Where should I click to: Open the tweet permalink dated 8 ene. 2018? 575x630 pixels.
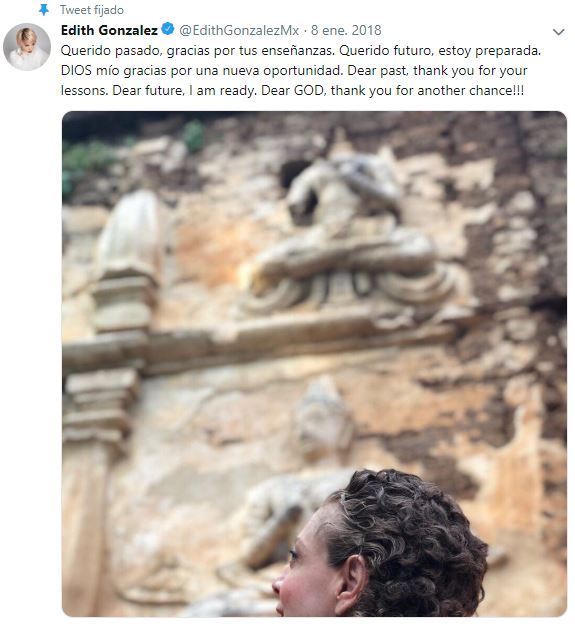click(346, 30)
